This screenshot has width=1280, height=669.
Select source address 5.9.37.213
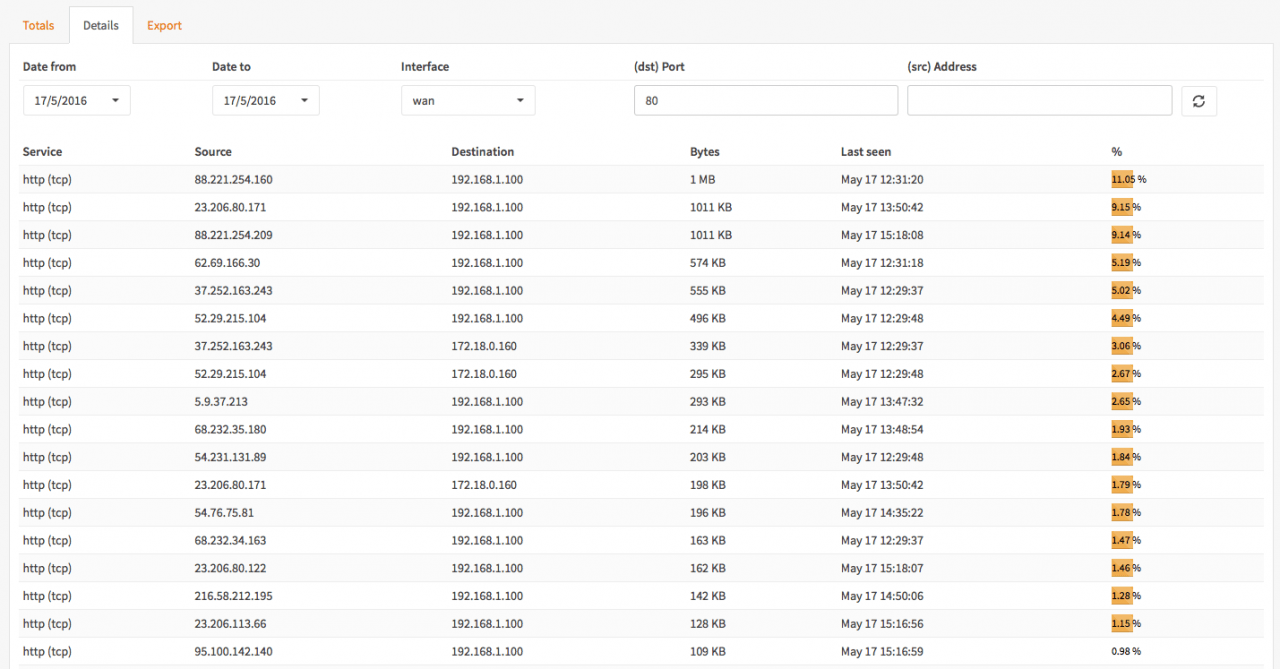tap(221, 402)
